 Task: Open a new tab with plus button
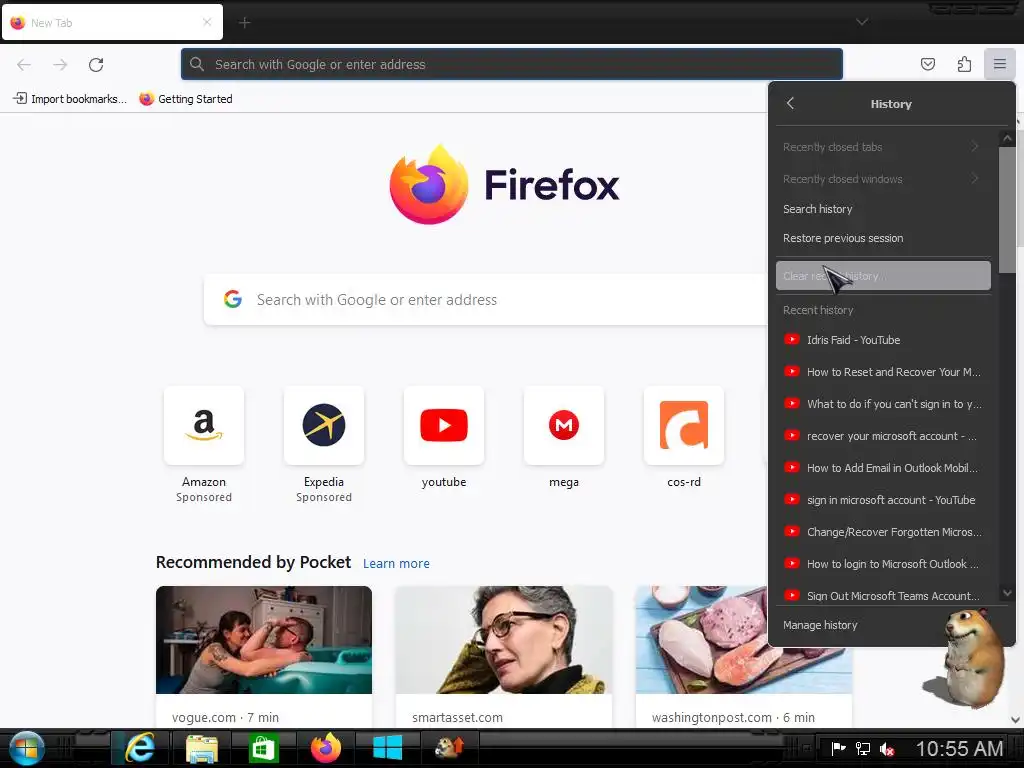[244, 23]
